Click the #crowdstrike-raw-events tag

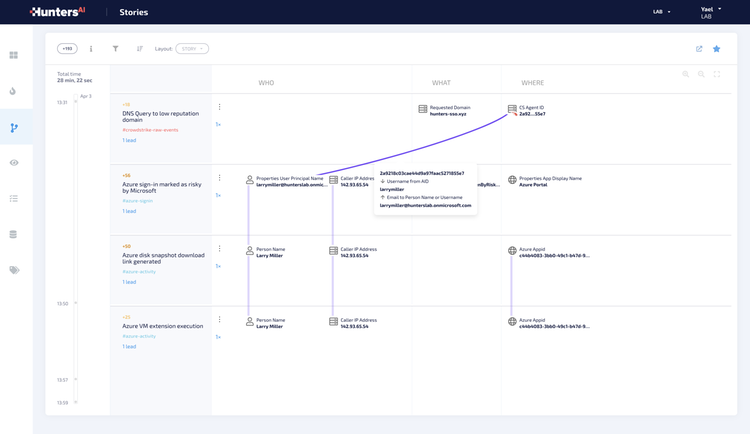[x=150, y=130]
